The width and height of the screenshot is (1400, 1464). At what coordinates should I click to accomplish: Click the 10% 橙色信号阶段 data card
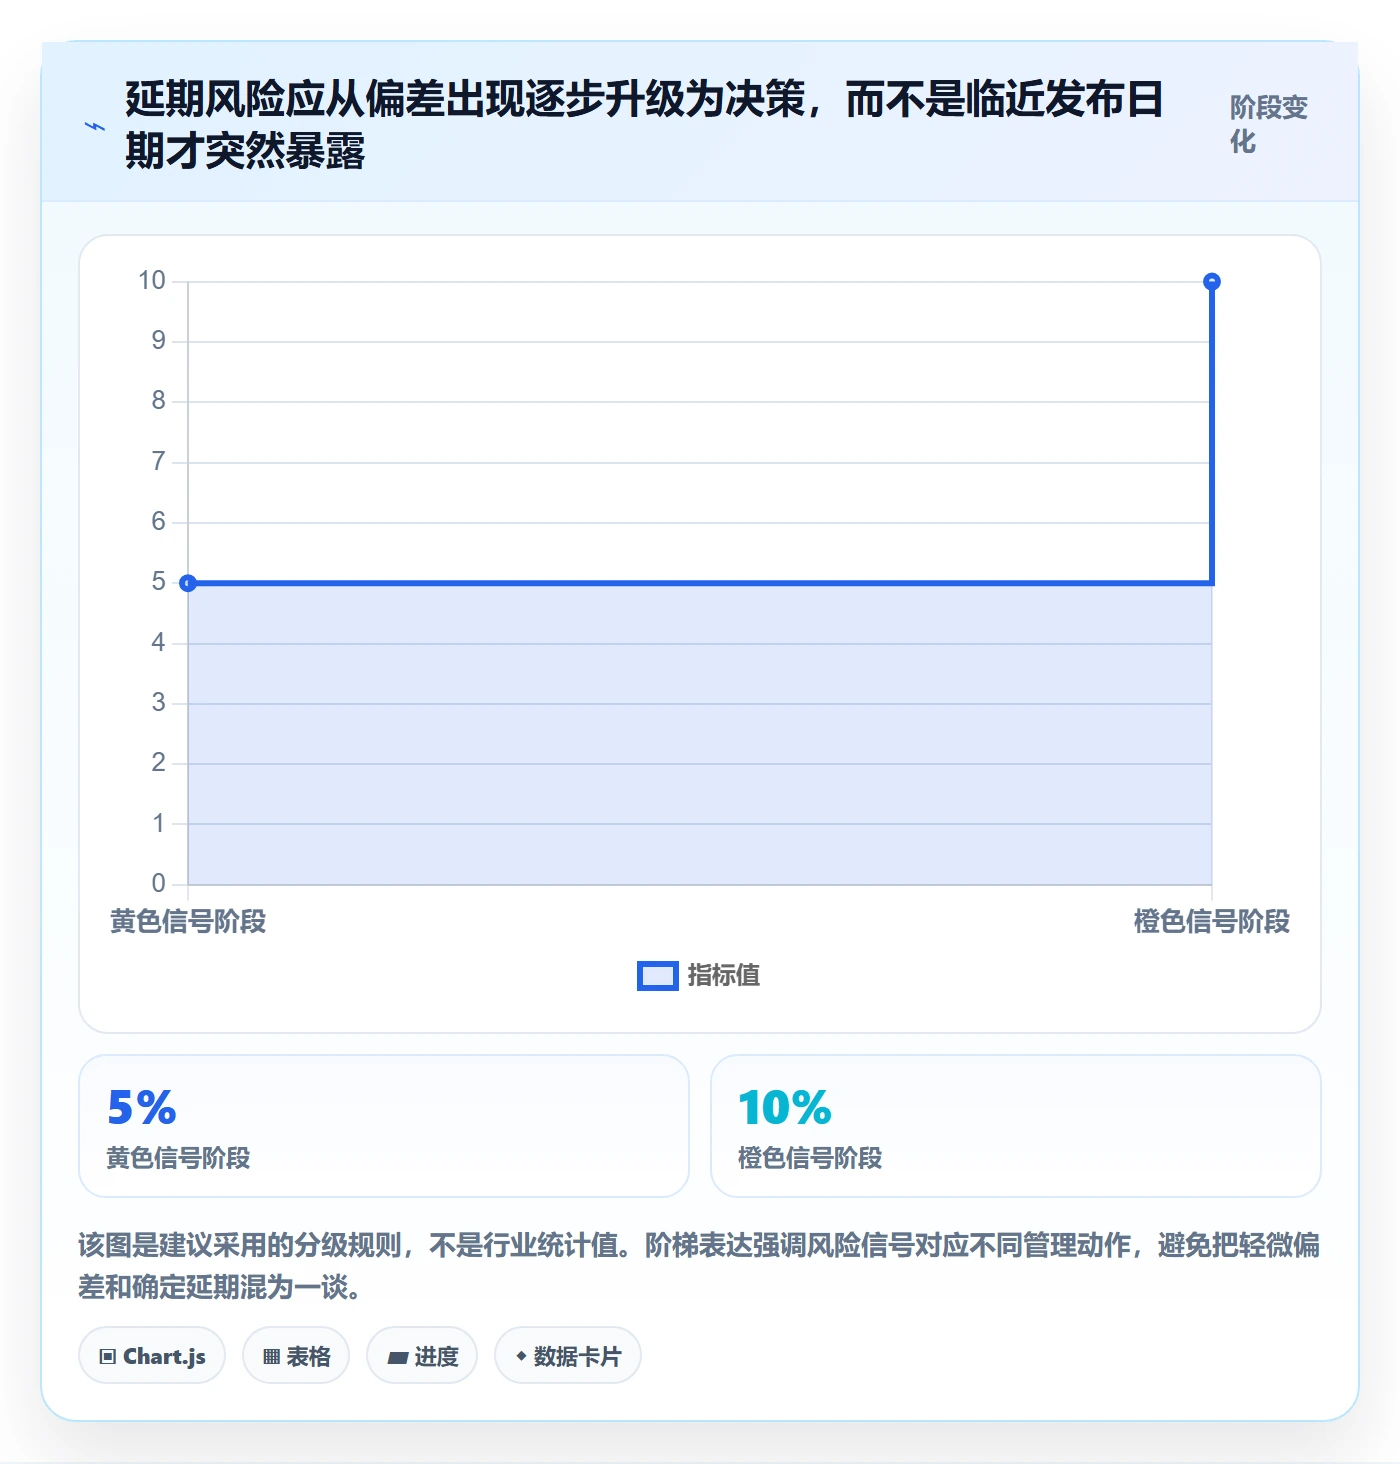pyautogui.click(x=1016, y=1126)
